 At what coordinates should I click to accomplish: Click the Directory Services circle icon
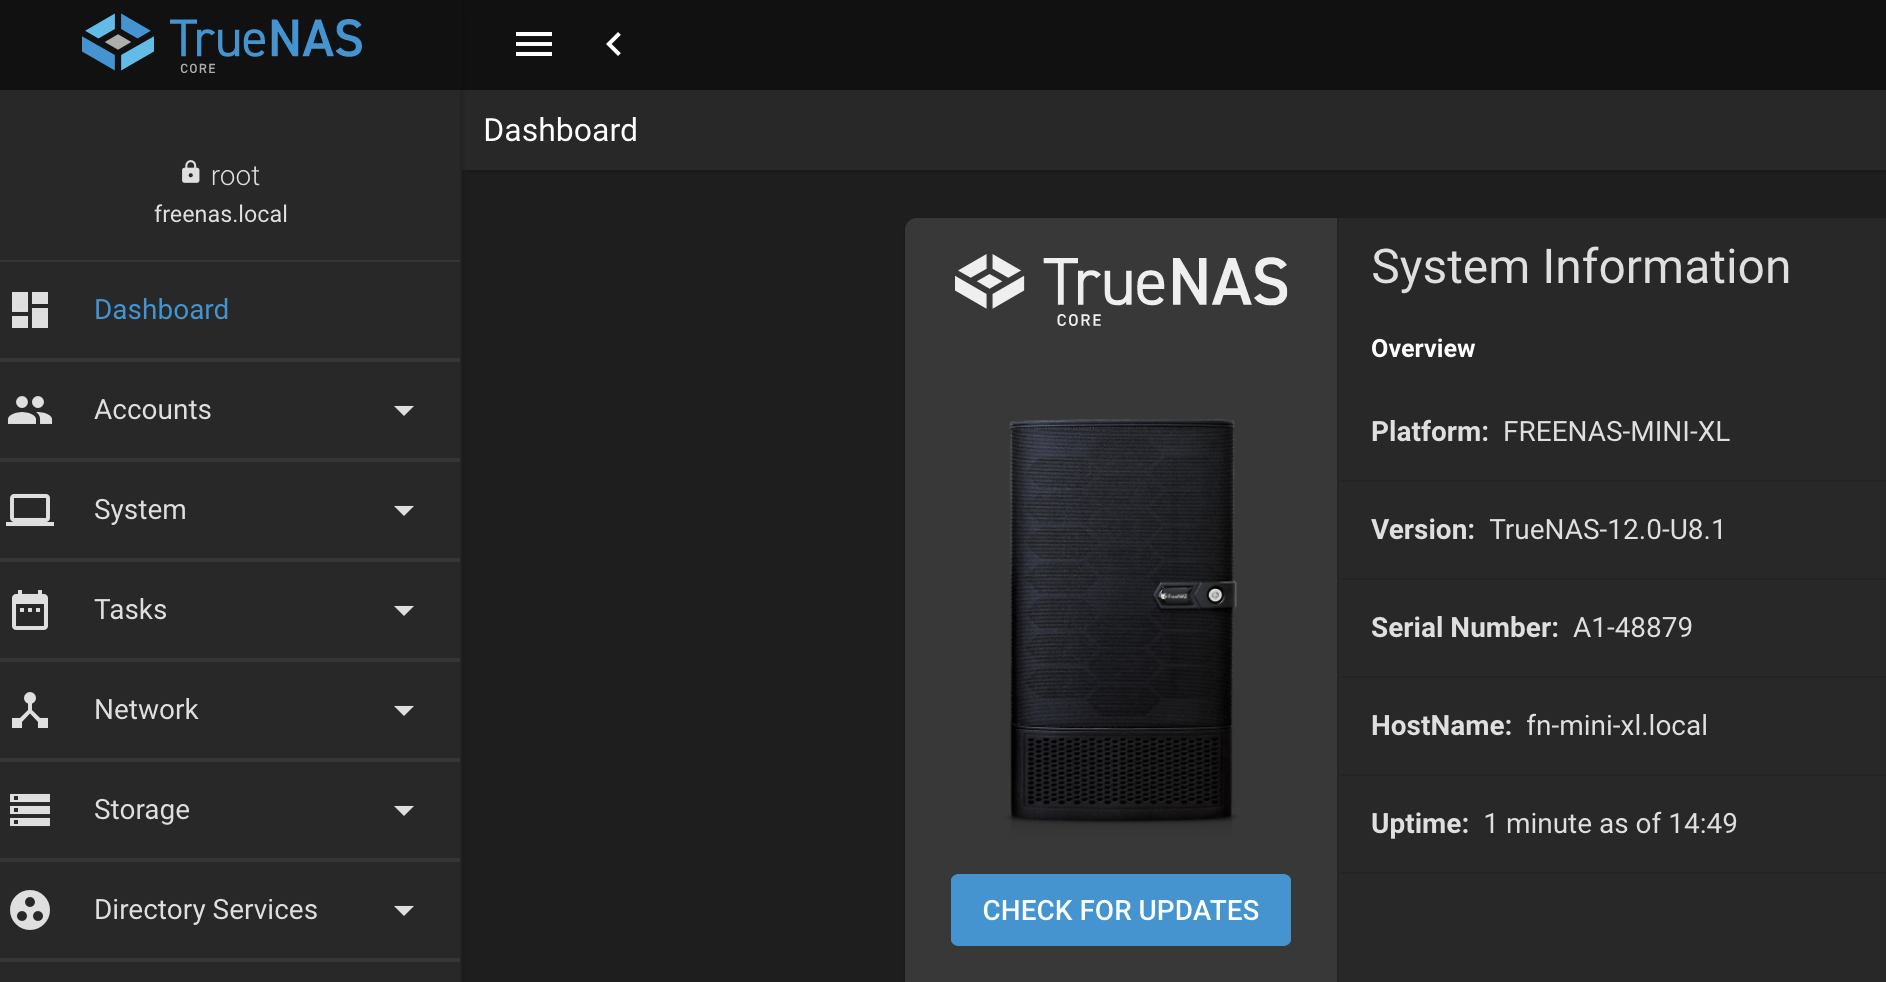point(30,910)
